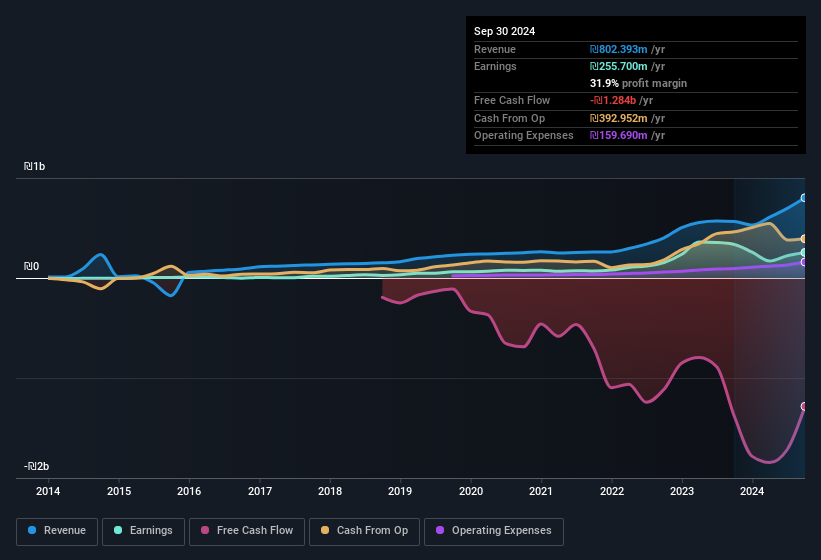The height and width of the screenshot is (560, 821).
Task: Click the Free Cash Flow label in tooltip
Action: (512, 100)
